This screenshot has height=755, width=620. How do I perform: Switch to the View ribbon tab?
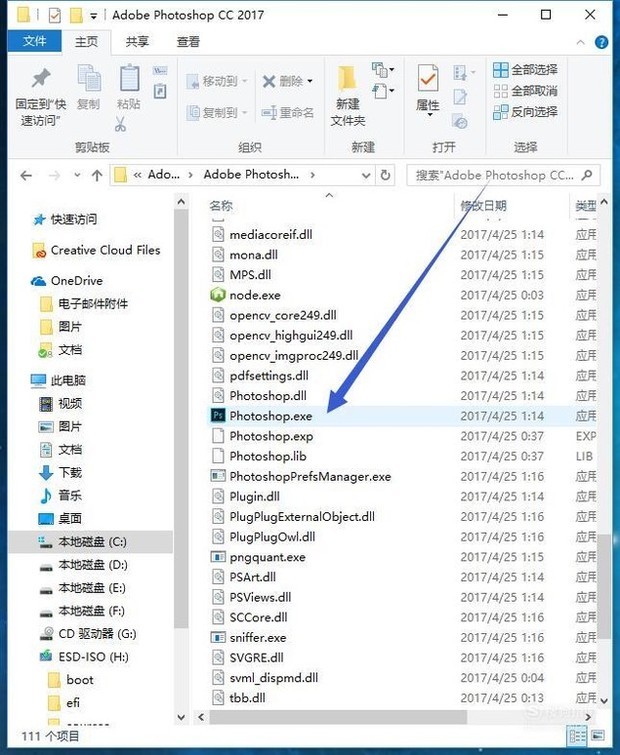[188, 42]
